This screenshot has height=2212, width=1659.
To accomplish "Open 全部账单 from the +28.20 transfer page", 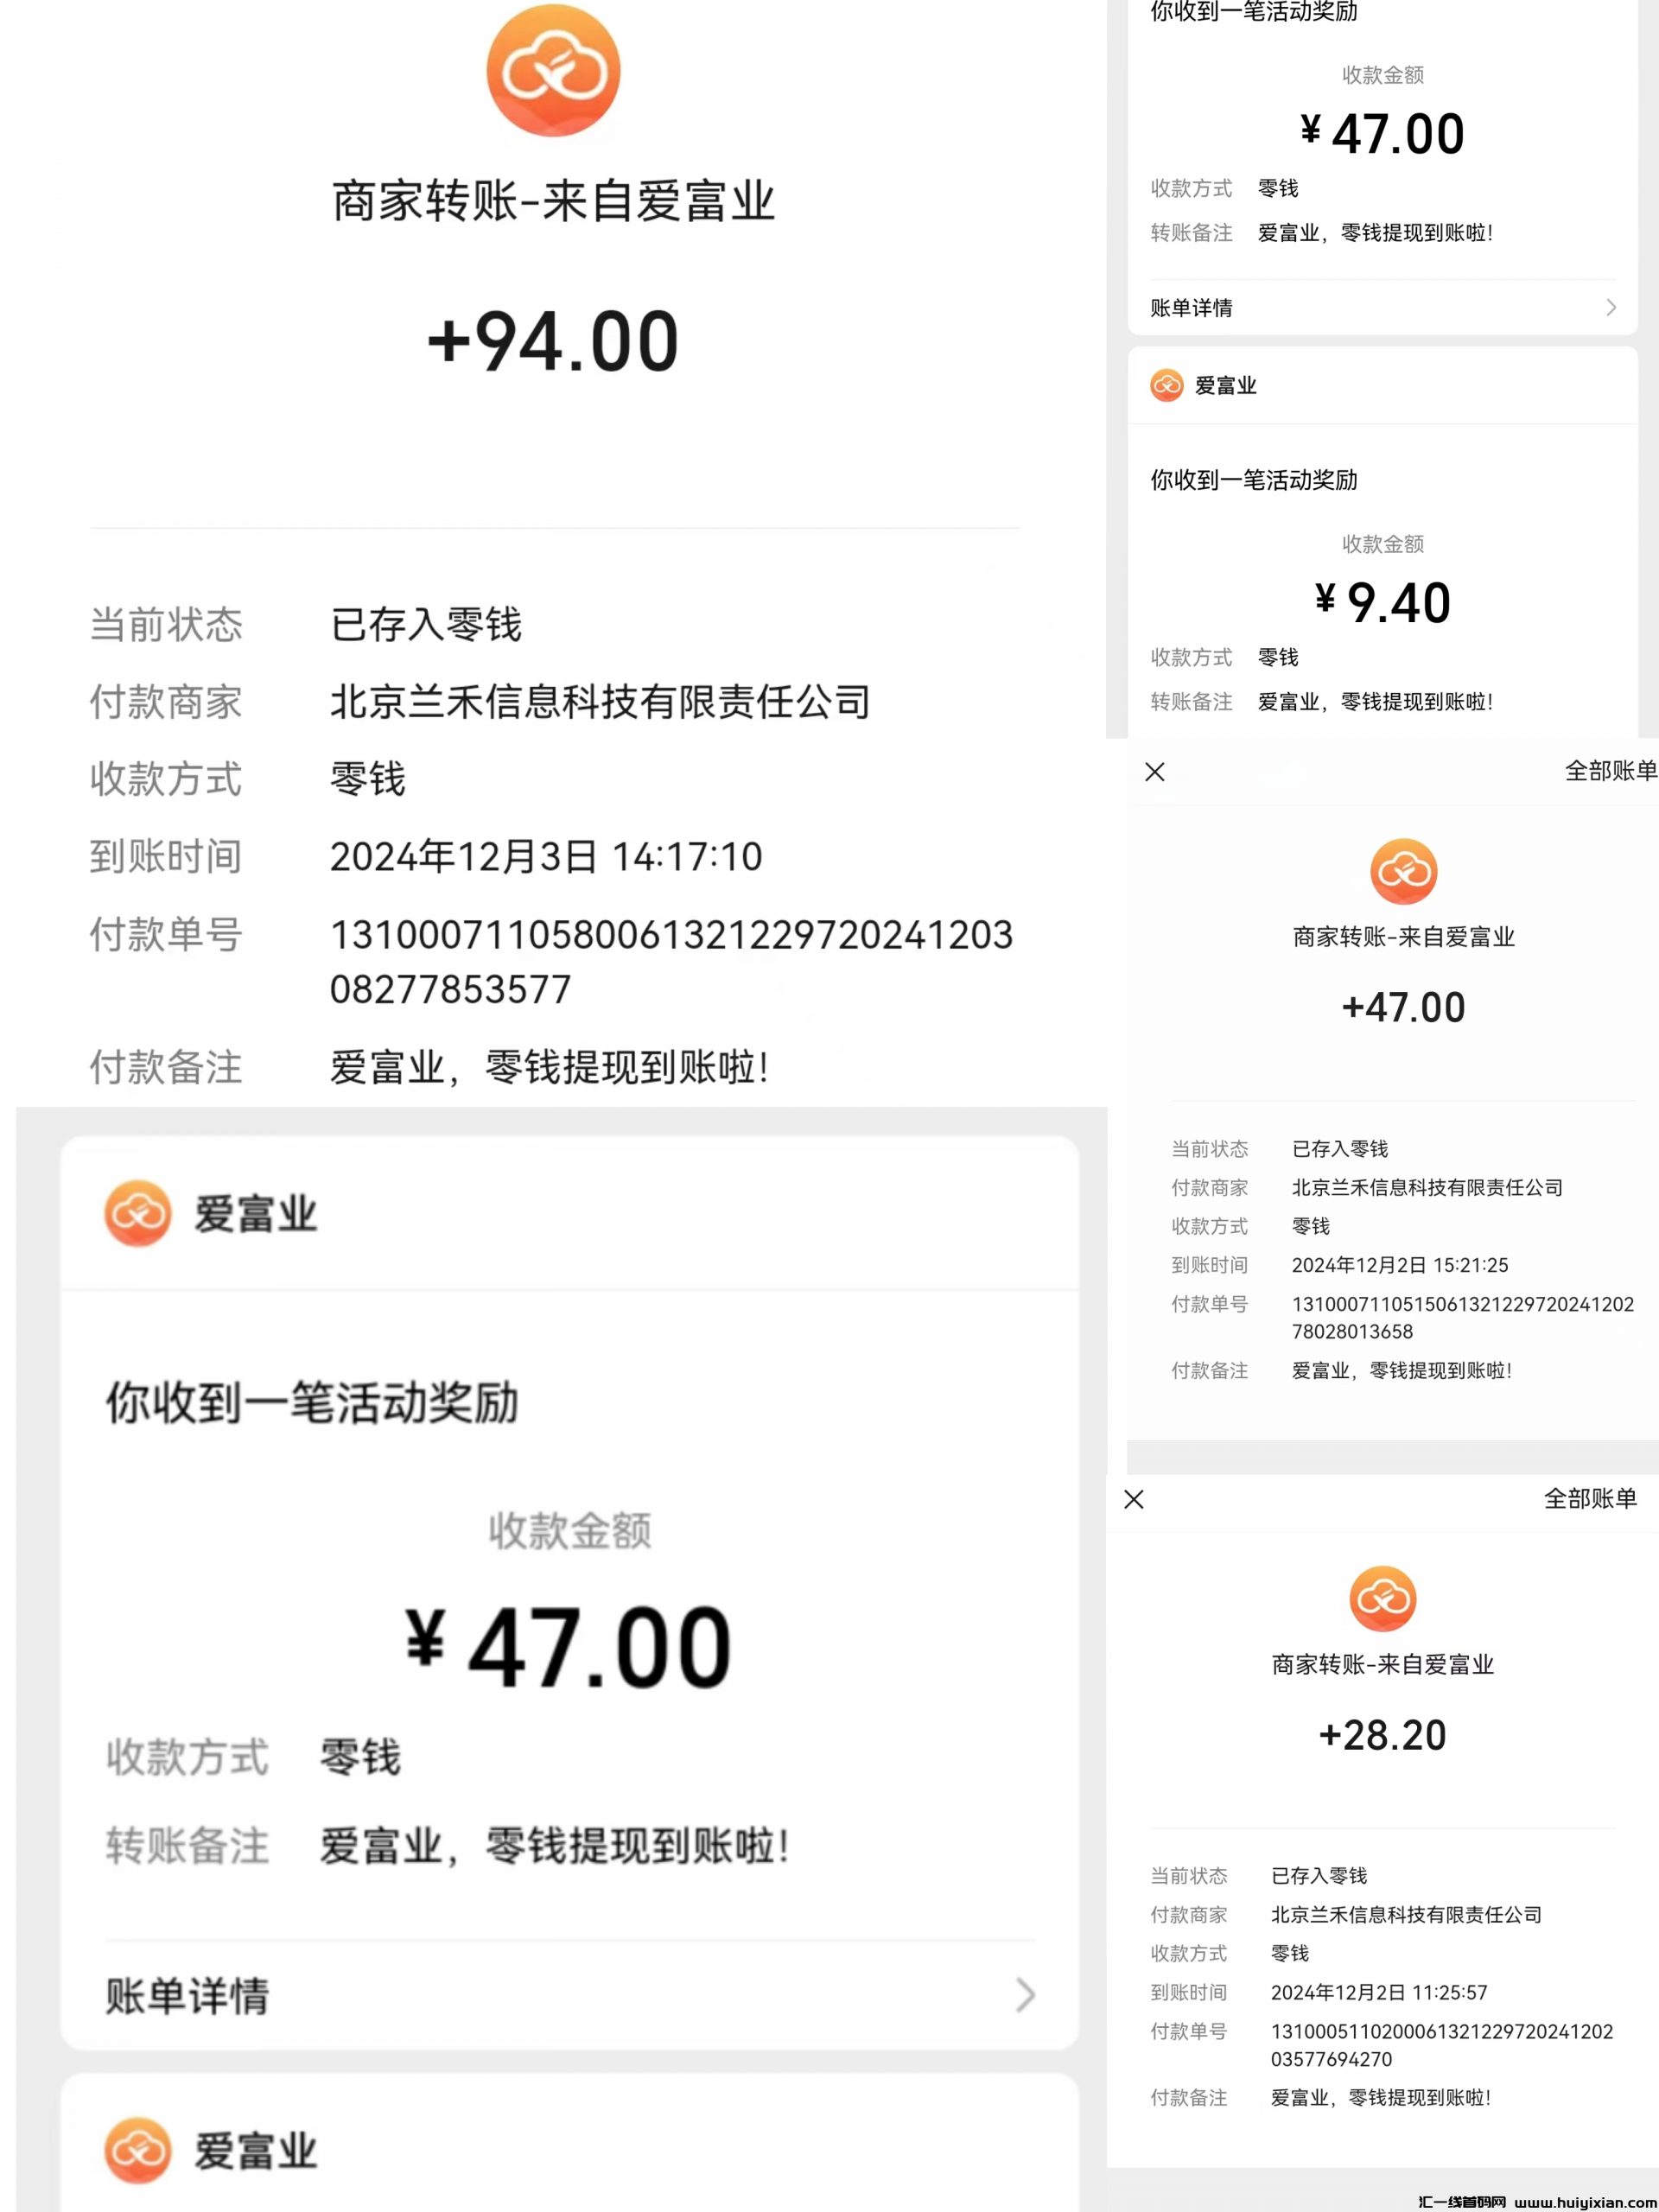I will click(x=1589, y=1499).
